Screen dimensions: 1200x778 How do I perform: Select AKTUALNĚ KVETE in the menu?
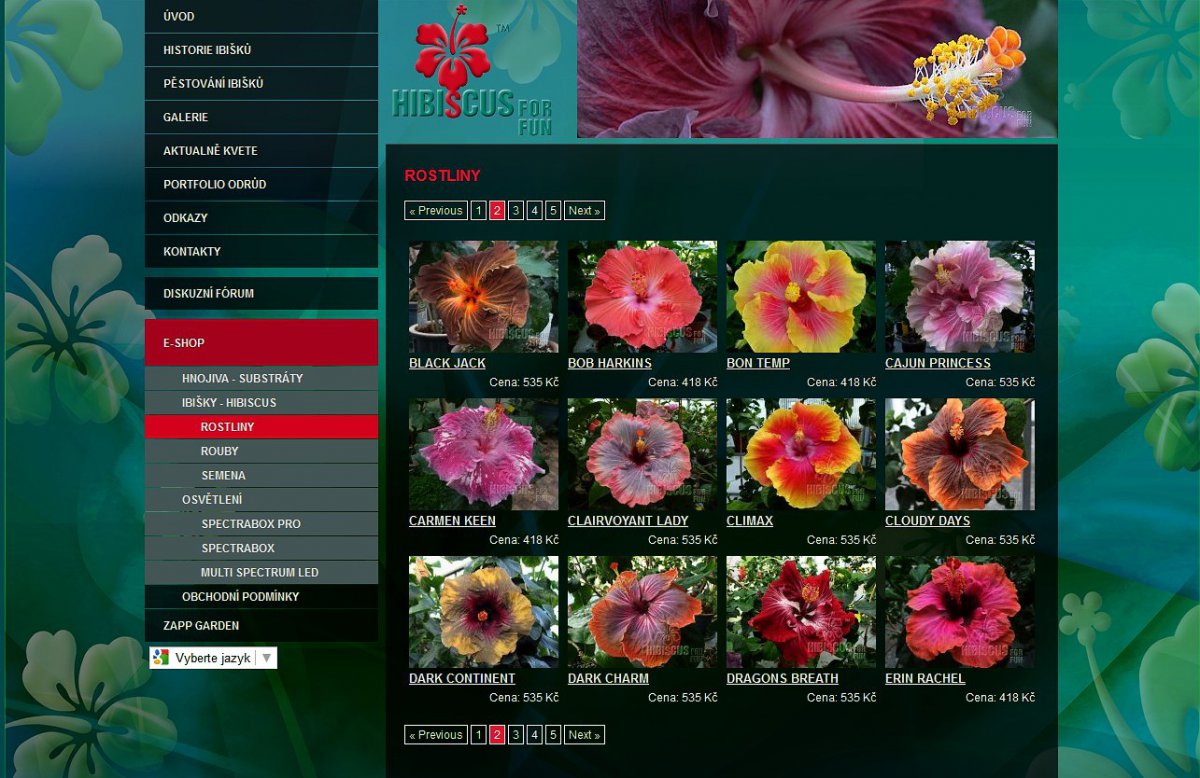pos(261,151)
